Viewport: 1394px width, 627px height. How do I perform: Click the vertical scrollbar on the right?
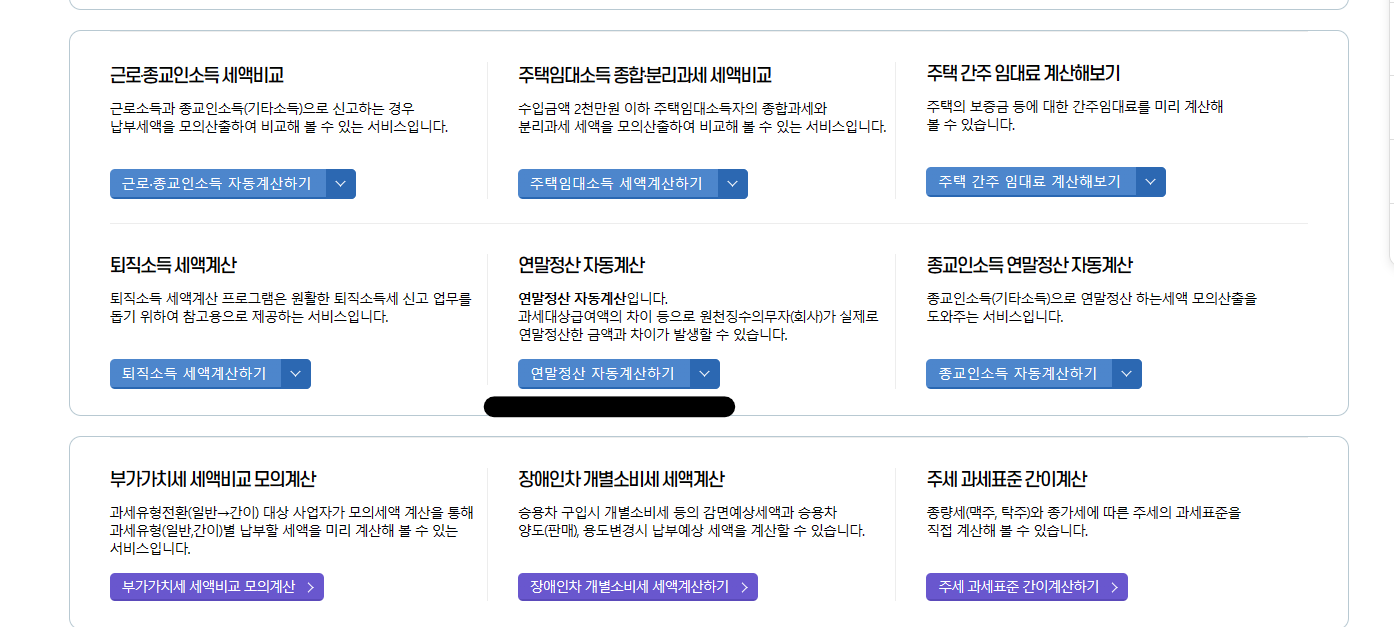pyautogui.click(x=1389, y=70)
